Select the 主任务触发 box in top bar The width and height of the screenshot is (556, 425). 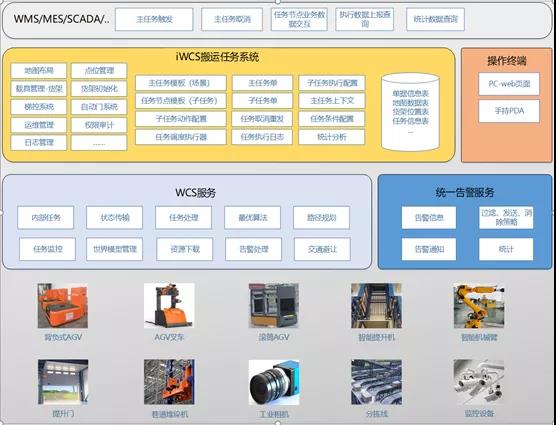154,19
